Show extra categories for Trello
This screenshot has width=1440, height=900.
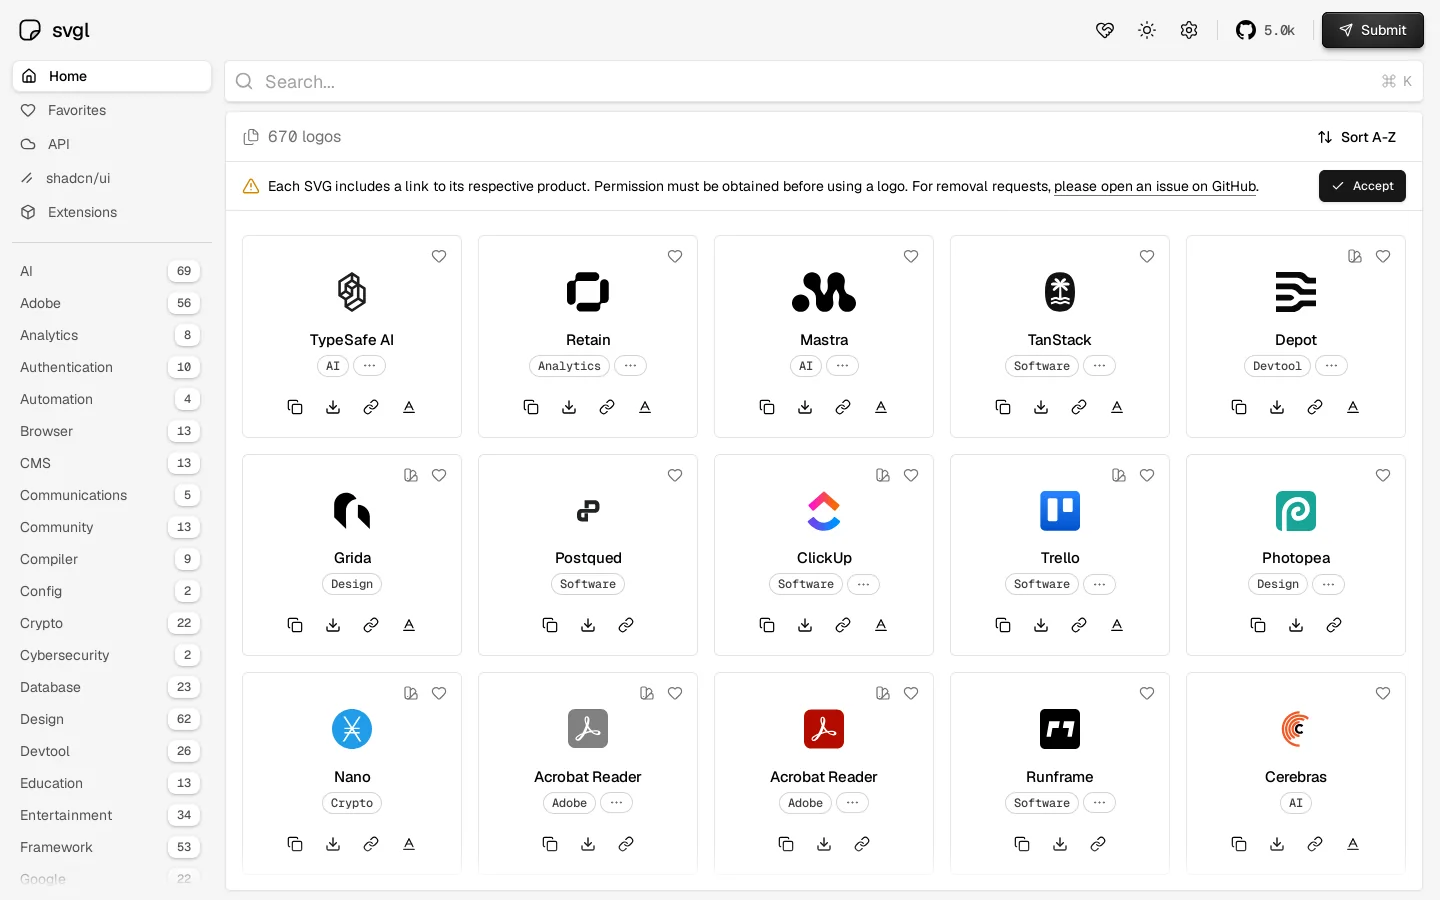coord(1100,584)
